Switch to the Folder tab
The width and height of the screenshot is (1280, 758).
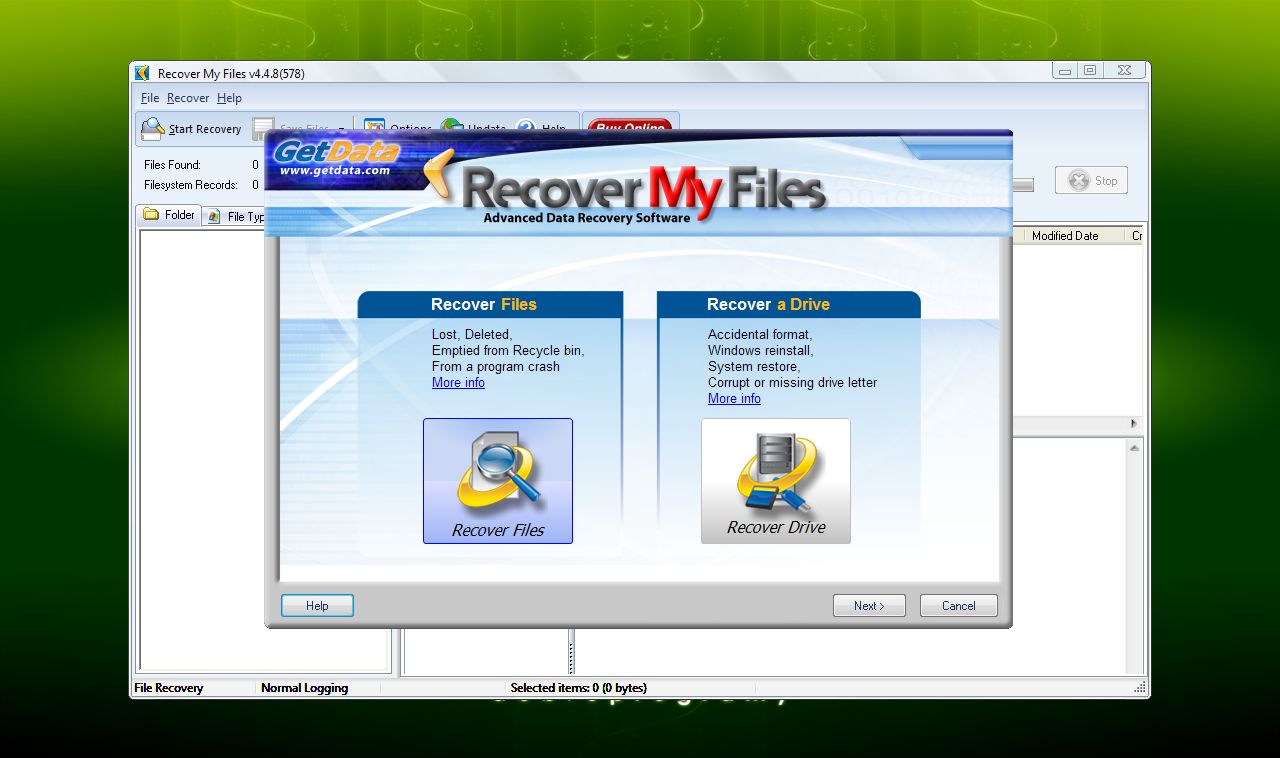click(169, 215)
